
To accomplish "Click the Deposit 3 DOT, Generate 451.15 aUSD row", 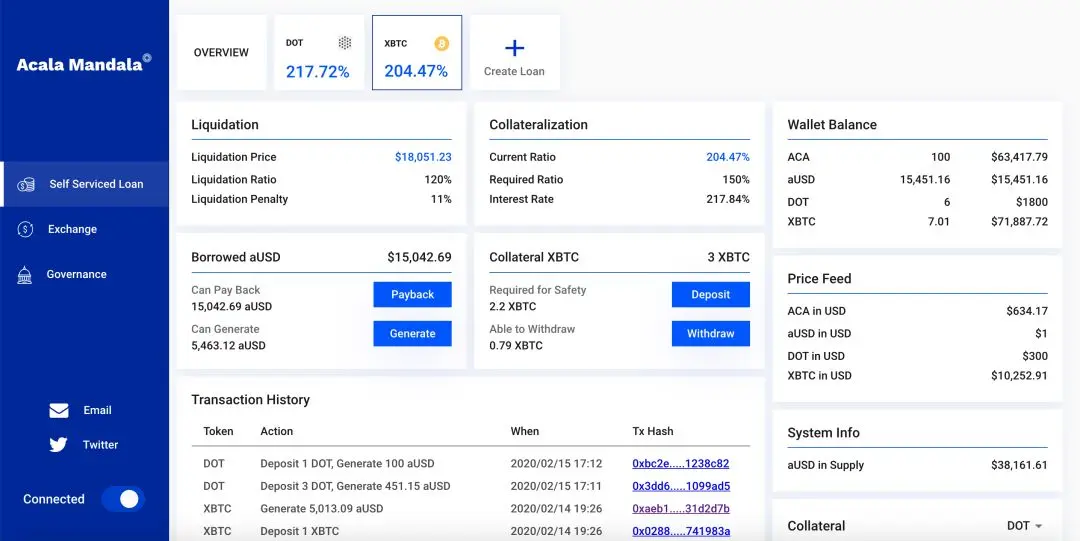I will tap(470, 486).
